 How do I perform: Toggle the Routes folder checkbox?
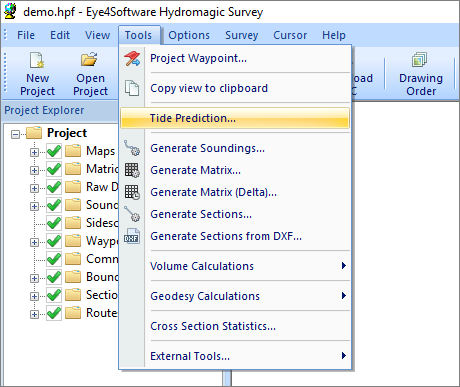click(x=54, y=313)
